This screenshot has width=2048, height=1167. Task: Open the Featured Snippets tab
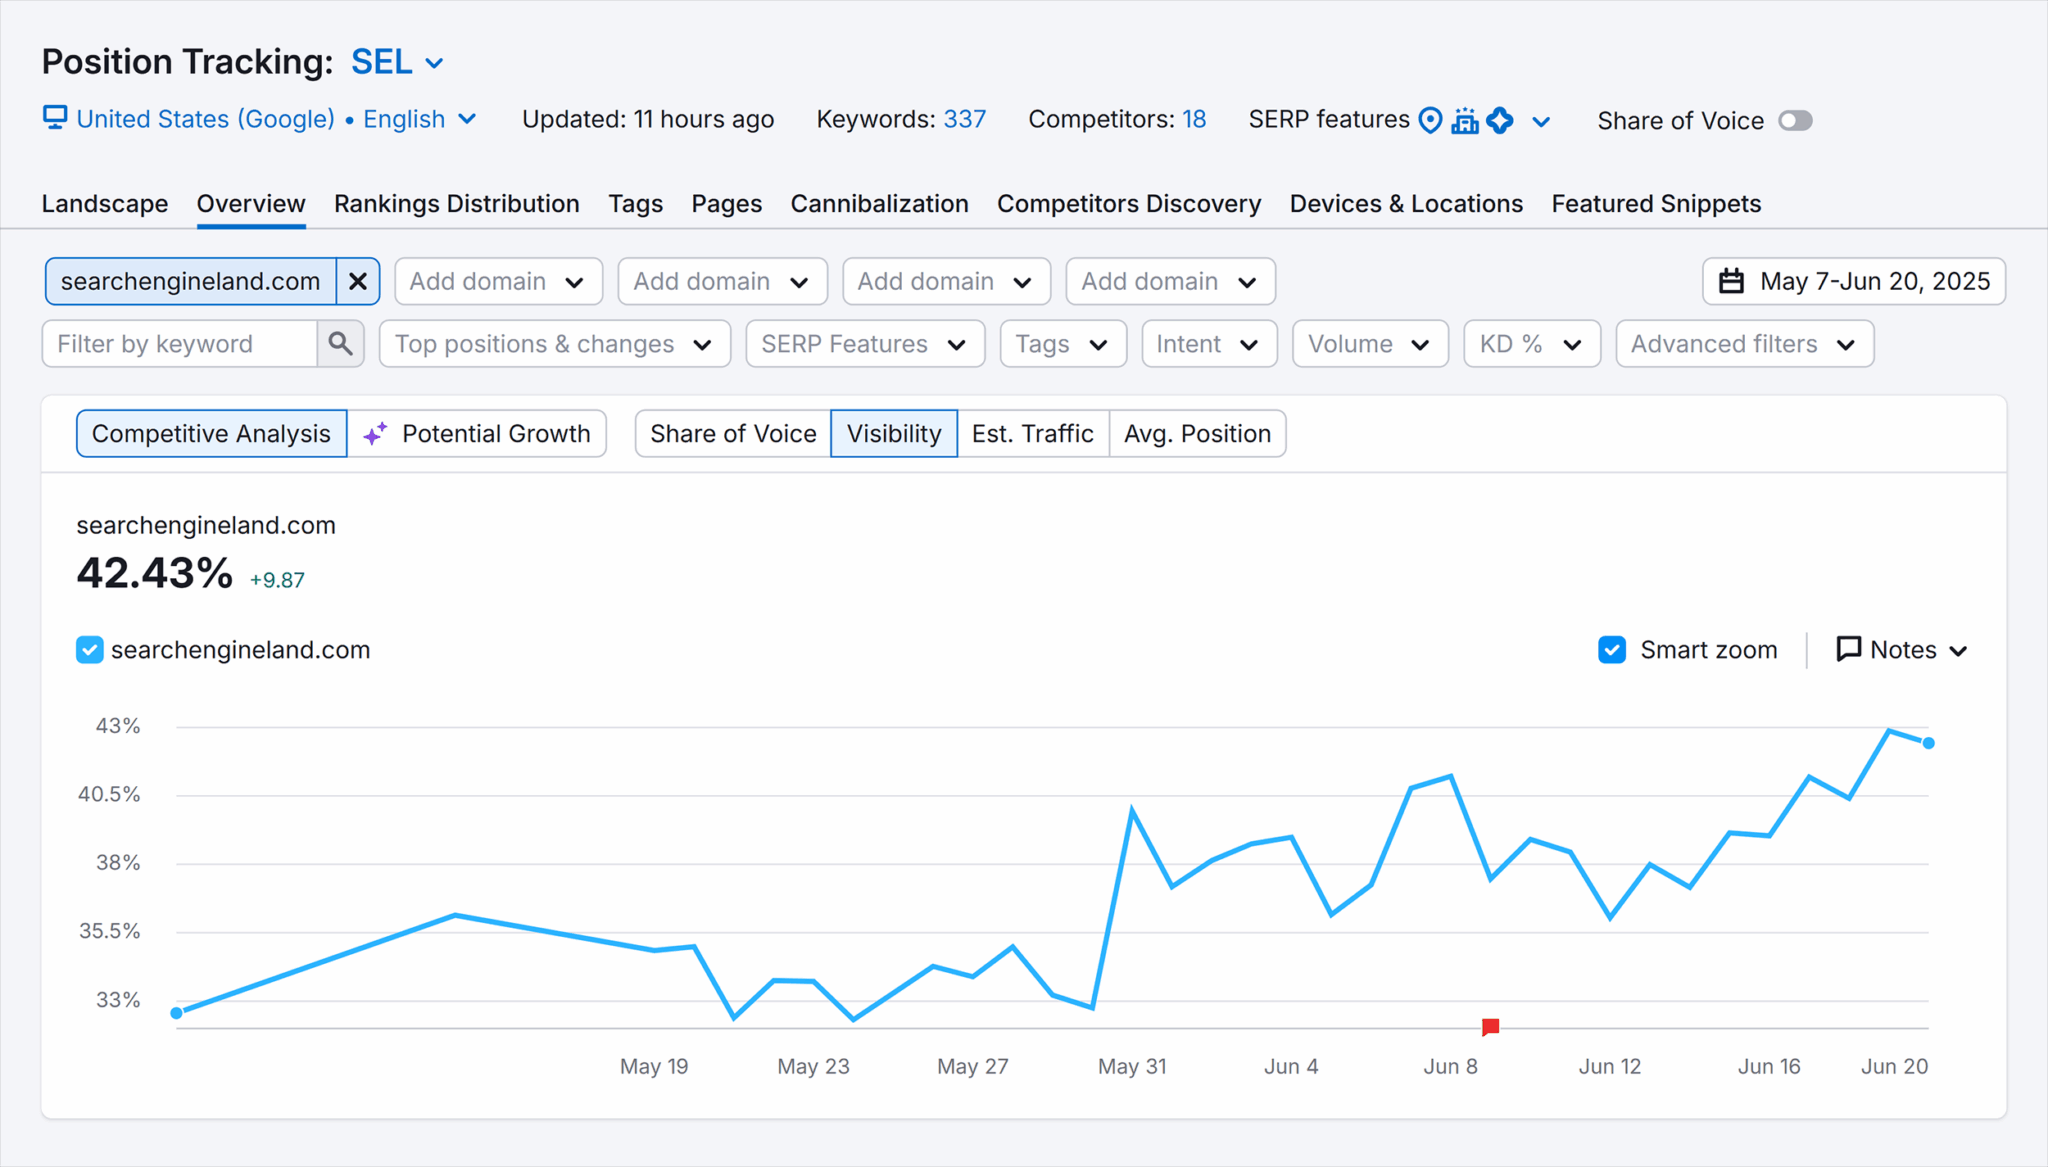1655,203
